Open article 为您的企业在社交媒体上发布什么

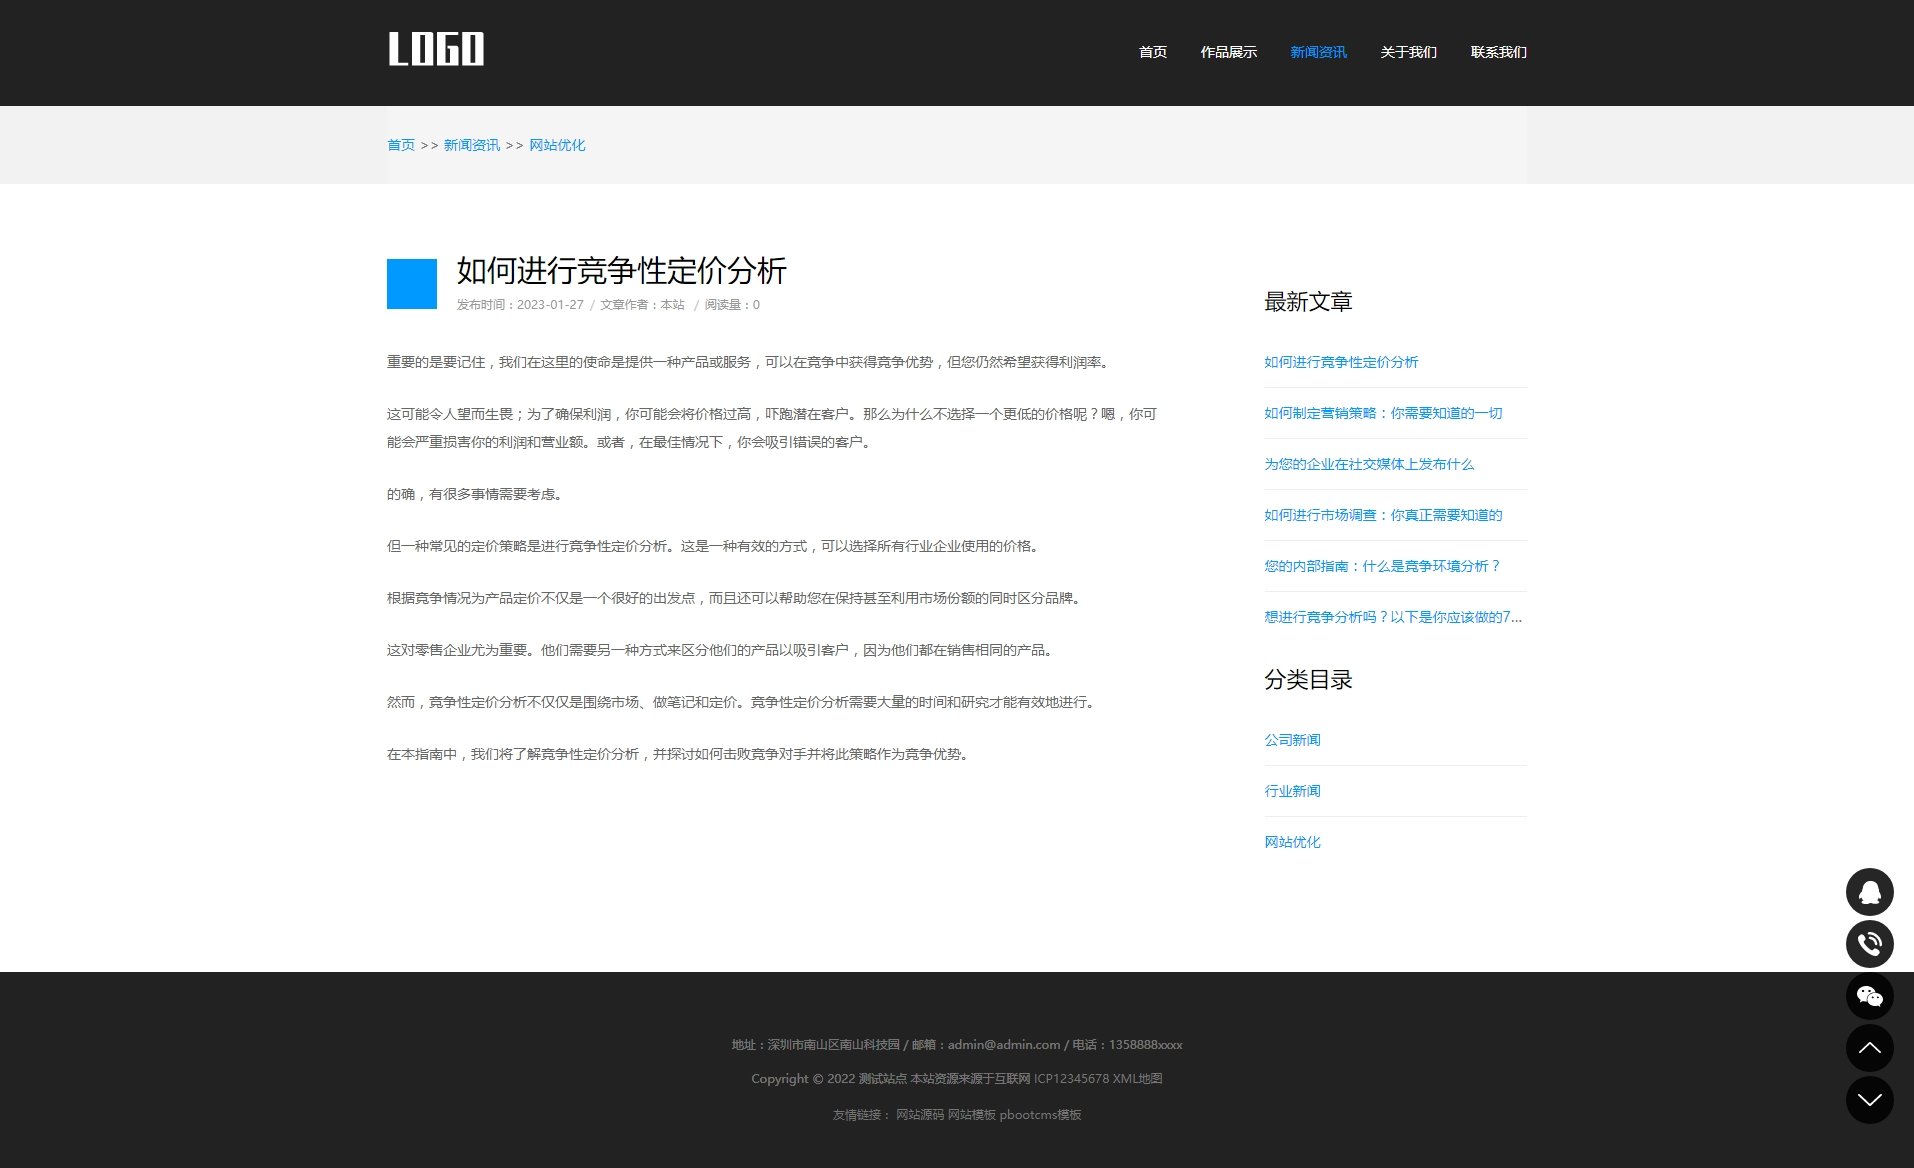1367,464
